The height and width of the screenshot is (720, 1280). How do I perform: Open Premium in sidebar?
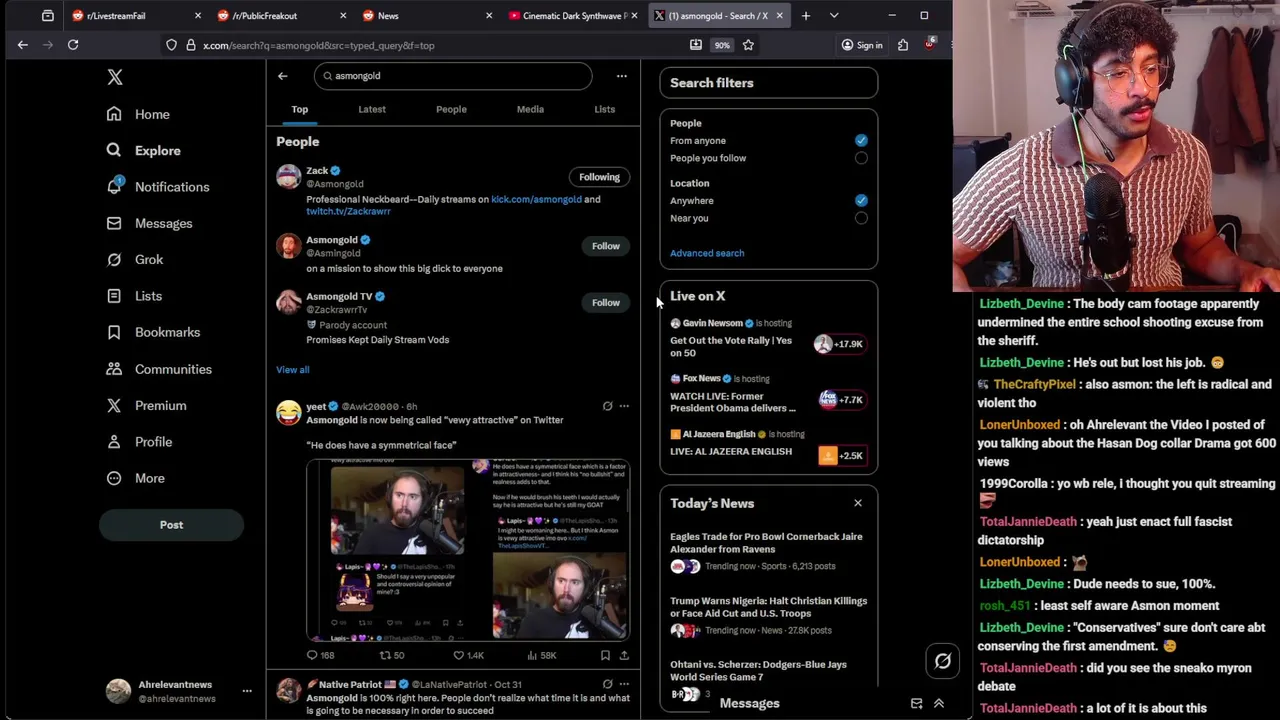(146, 405)
